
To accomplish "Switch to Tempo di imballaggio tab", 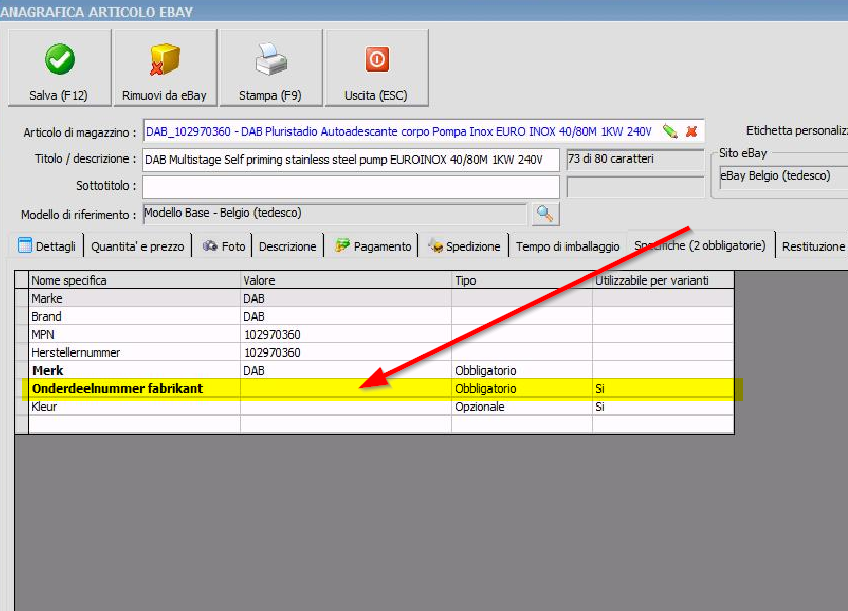I will pyautogui.click(x=567, y=246).
